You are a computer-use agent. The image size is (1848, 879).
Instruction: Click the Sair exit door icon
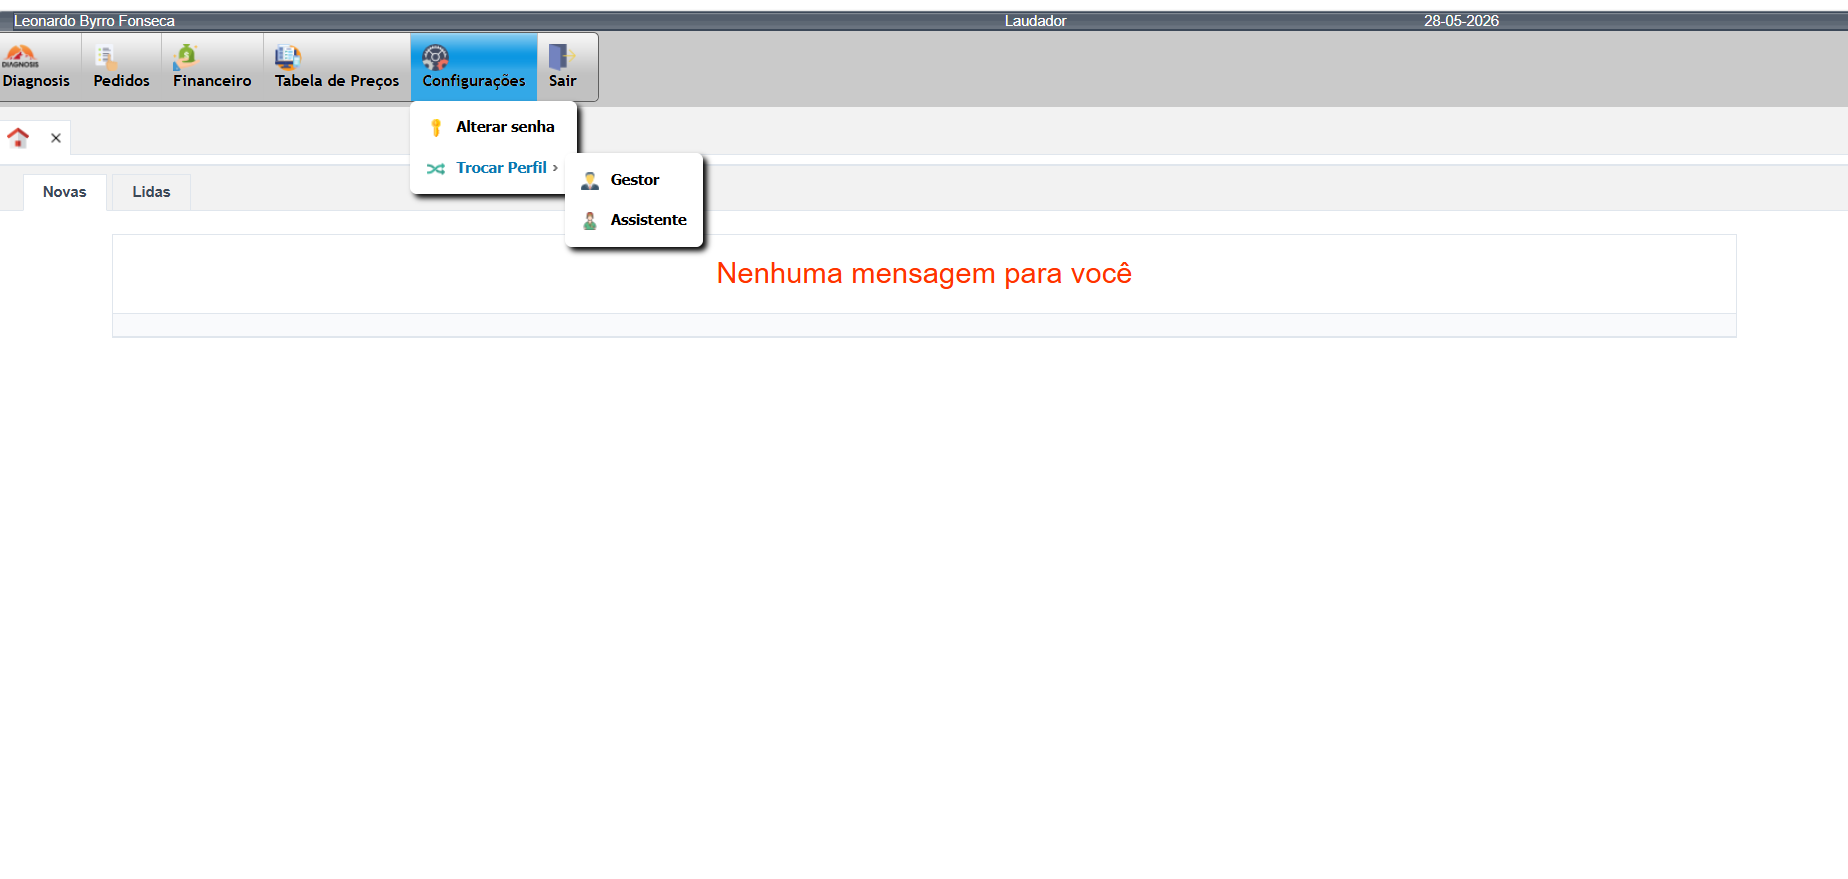561,56
